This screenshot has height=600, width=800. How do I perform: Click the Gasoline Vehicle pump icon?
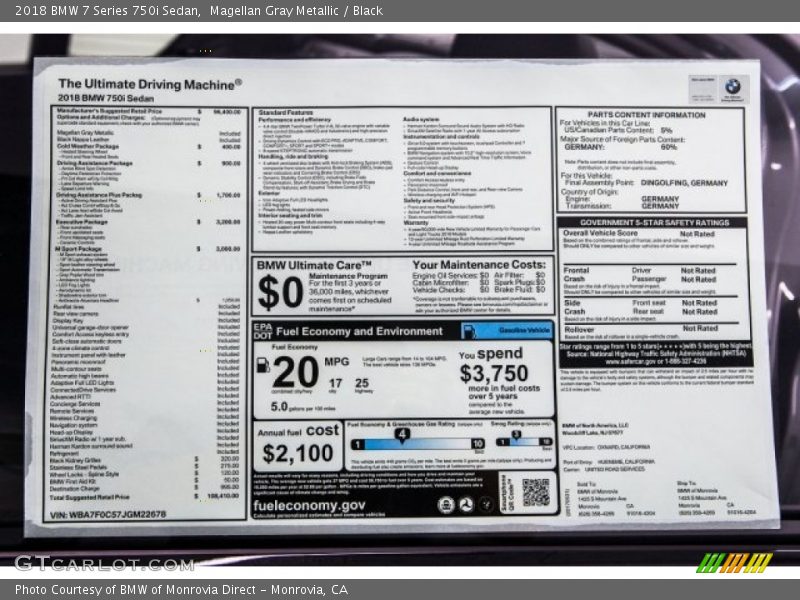[x=468, y=331]
